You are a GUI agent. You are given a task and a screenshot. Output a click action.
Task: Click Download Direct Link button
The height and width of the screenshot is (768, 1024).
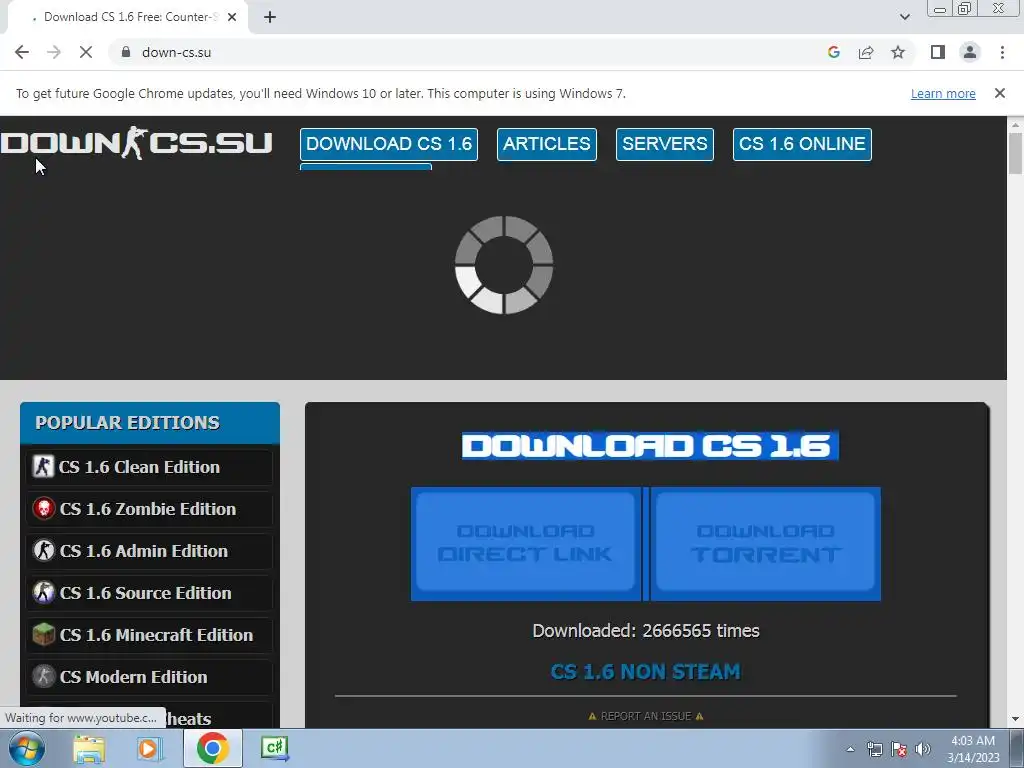click(x=526, y=543)
